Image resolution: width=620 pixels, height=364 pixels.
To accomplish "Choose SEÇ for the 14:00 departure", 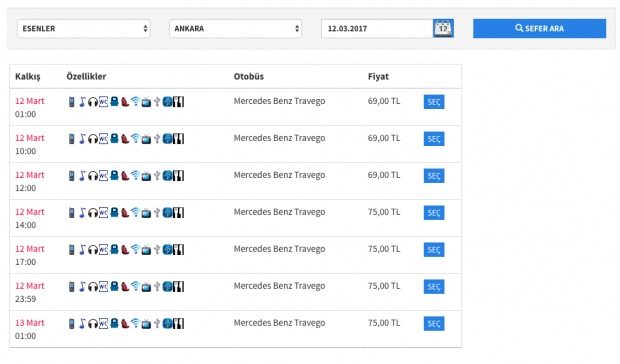I will 434,213.
